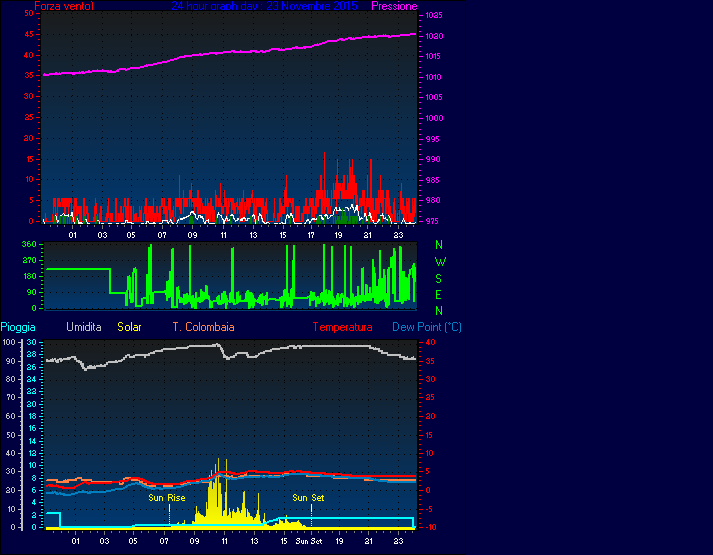
Task: Select the topmost compass letter N
Action: 439,245
